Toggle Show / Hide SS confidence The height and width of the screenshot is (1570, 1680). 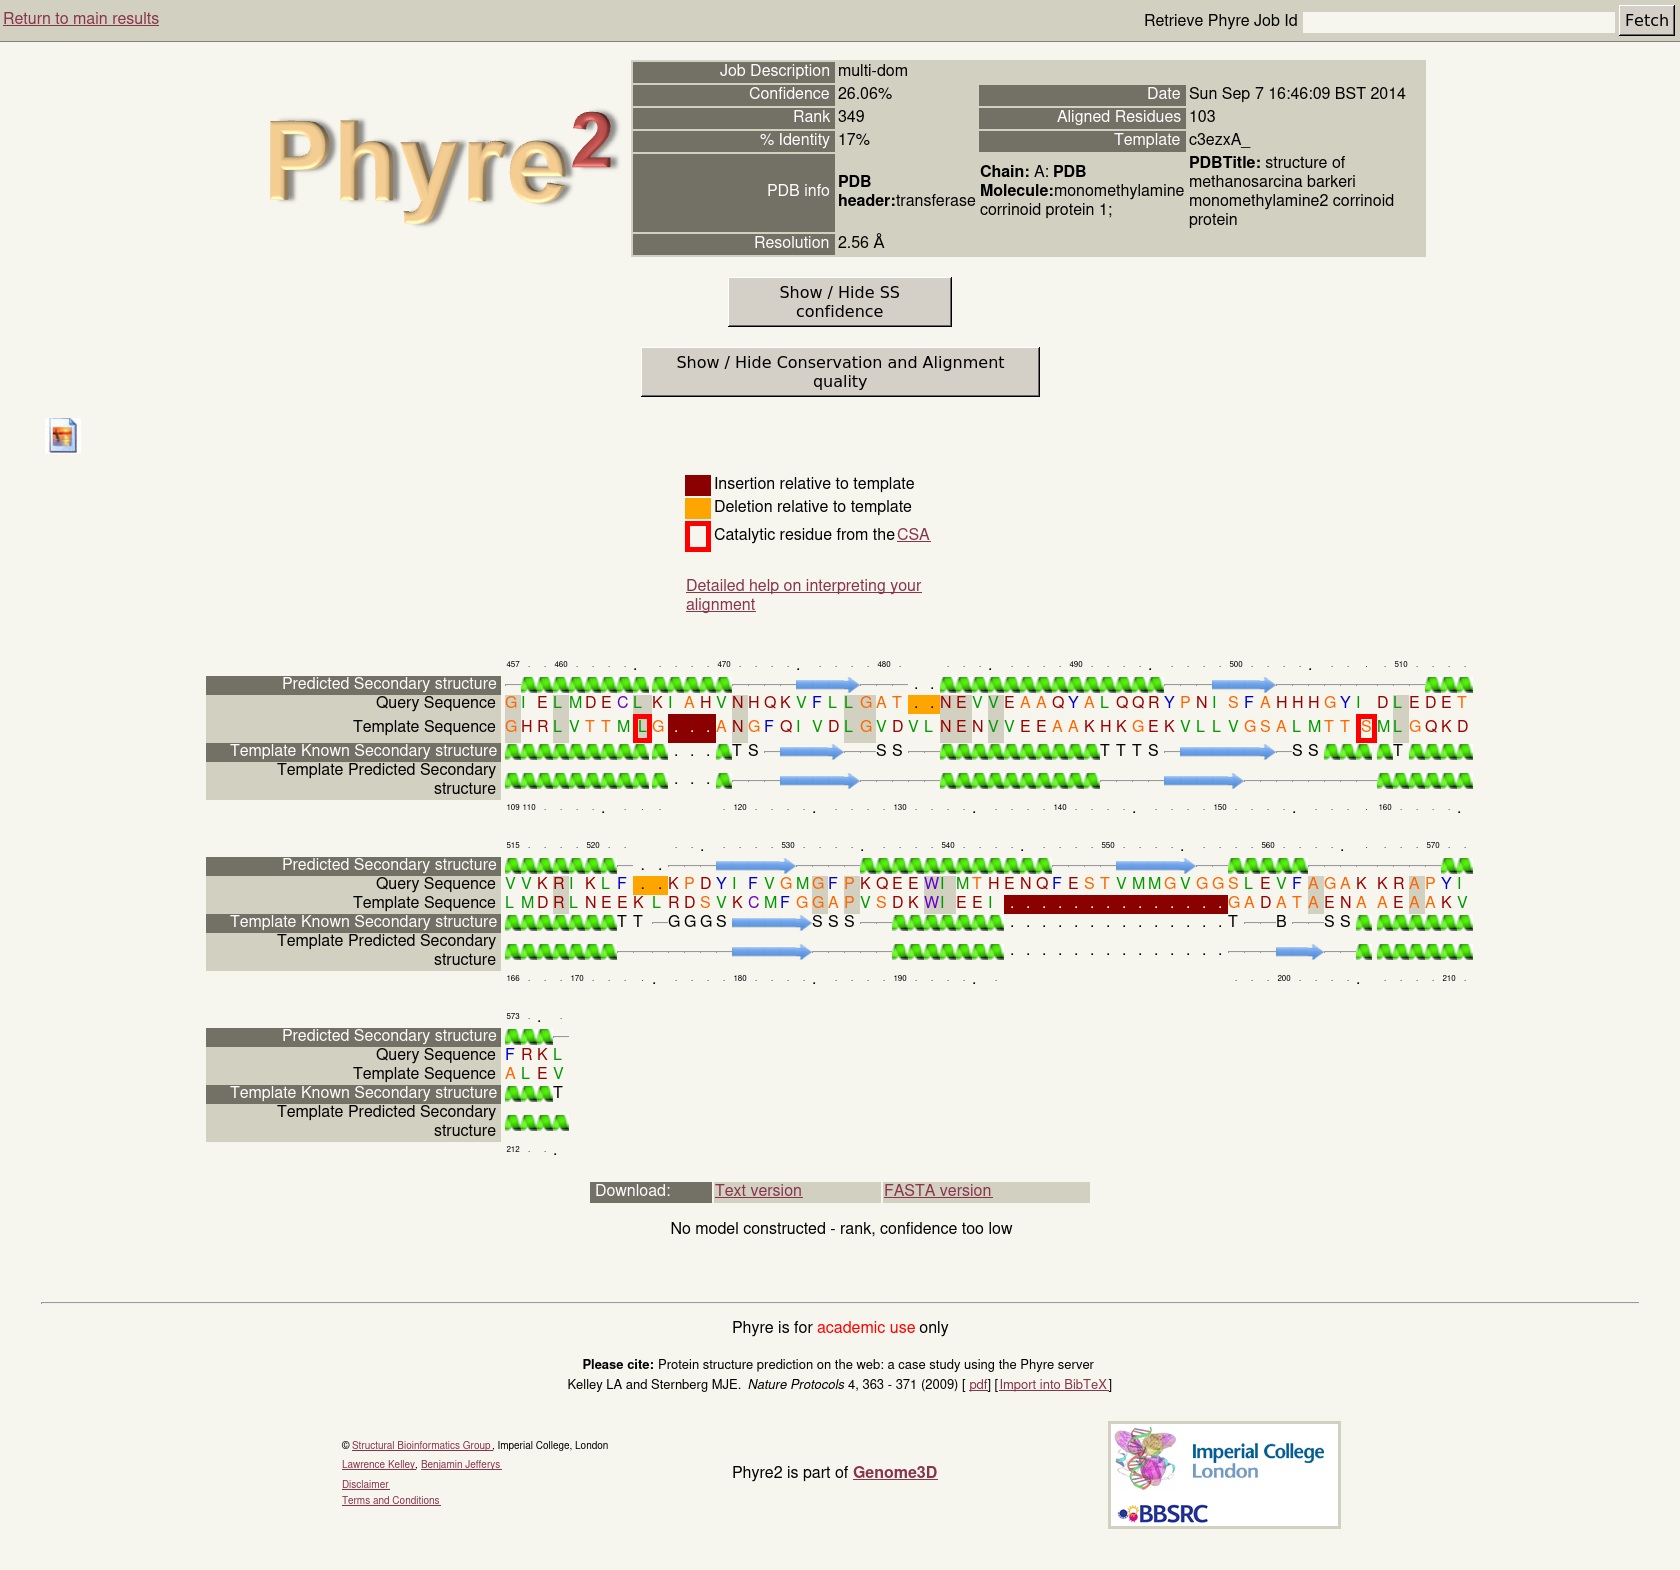click(839, 302)
